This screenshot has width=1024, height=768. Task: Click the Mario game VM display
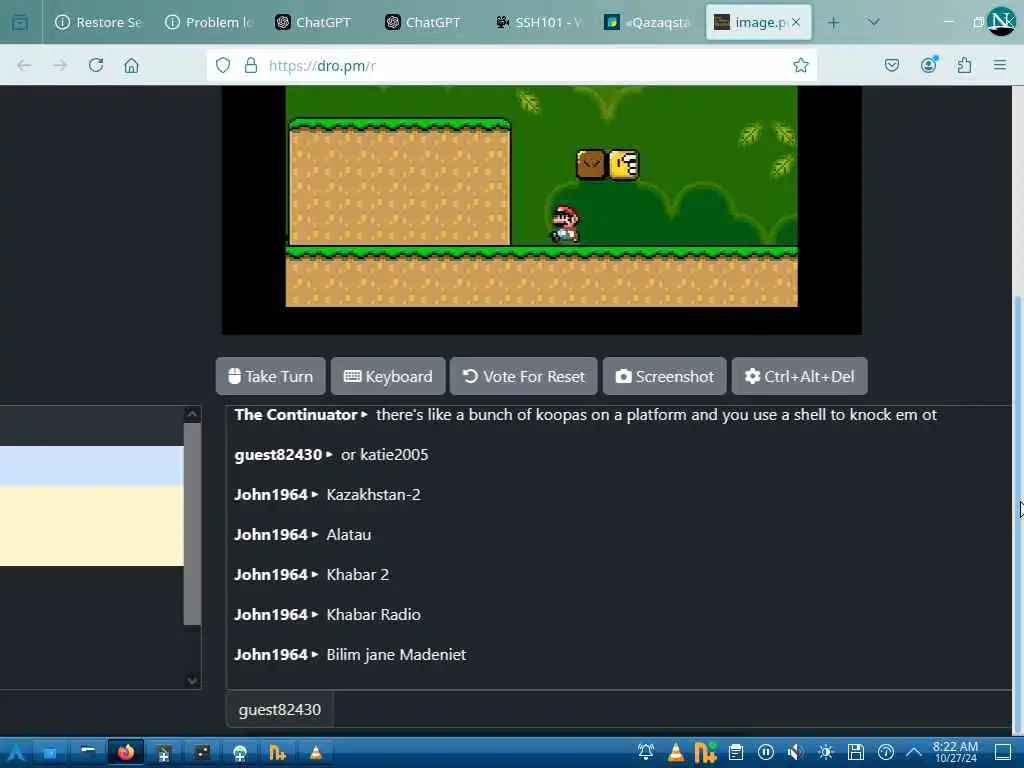click(x=541, y=210)
